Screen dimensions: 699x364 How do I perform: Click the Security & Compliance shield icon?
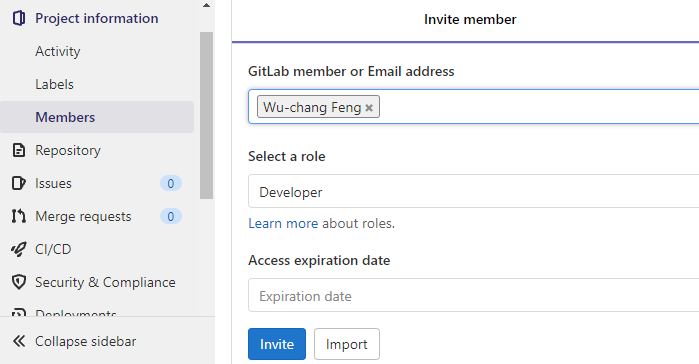click(x=19, y=282)
